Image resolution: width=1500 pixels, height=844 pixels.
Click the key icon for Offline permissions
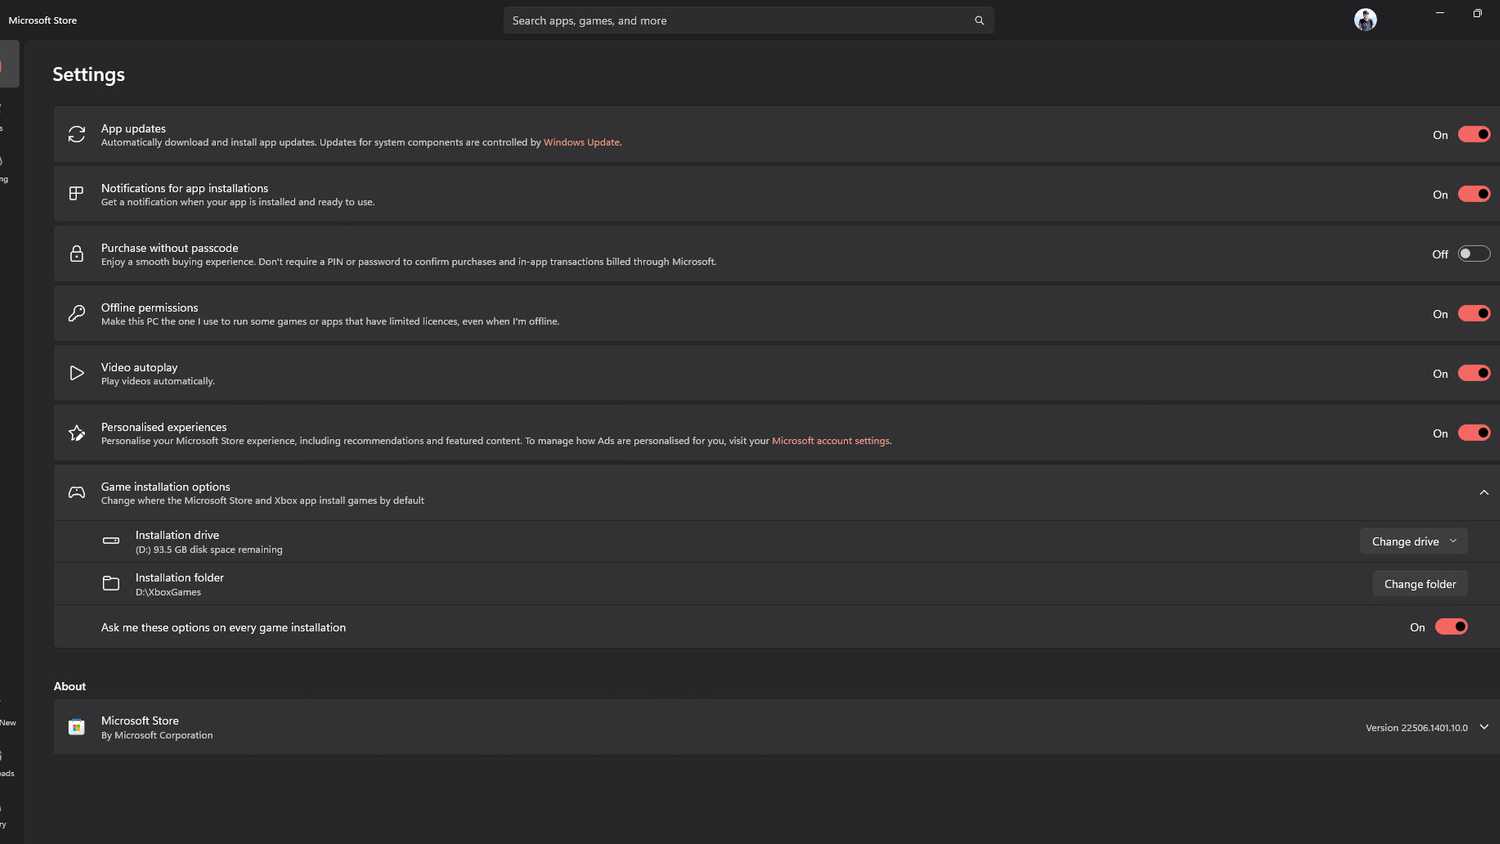(76, 314)
